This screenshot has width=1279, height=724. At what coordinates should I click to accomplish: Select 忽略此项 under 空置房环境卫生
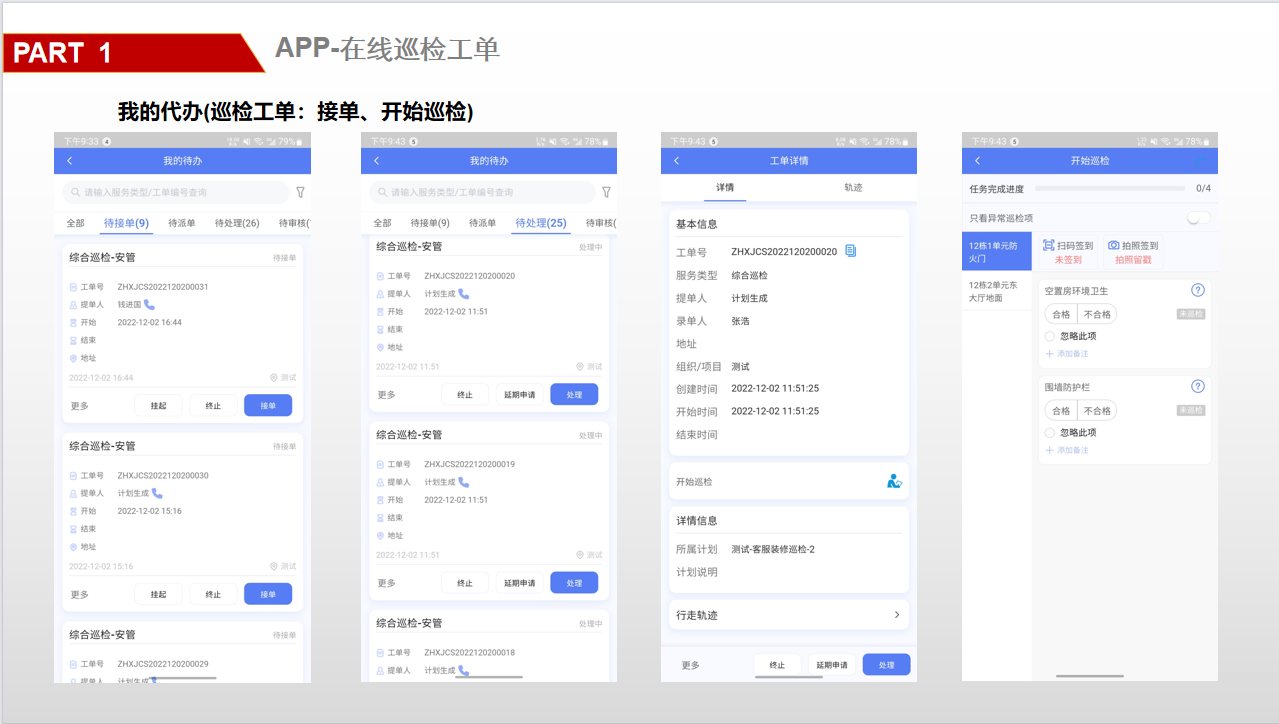pyautogui.click(x=1050, y=336)
